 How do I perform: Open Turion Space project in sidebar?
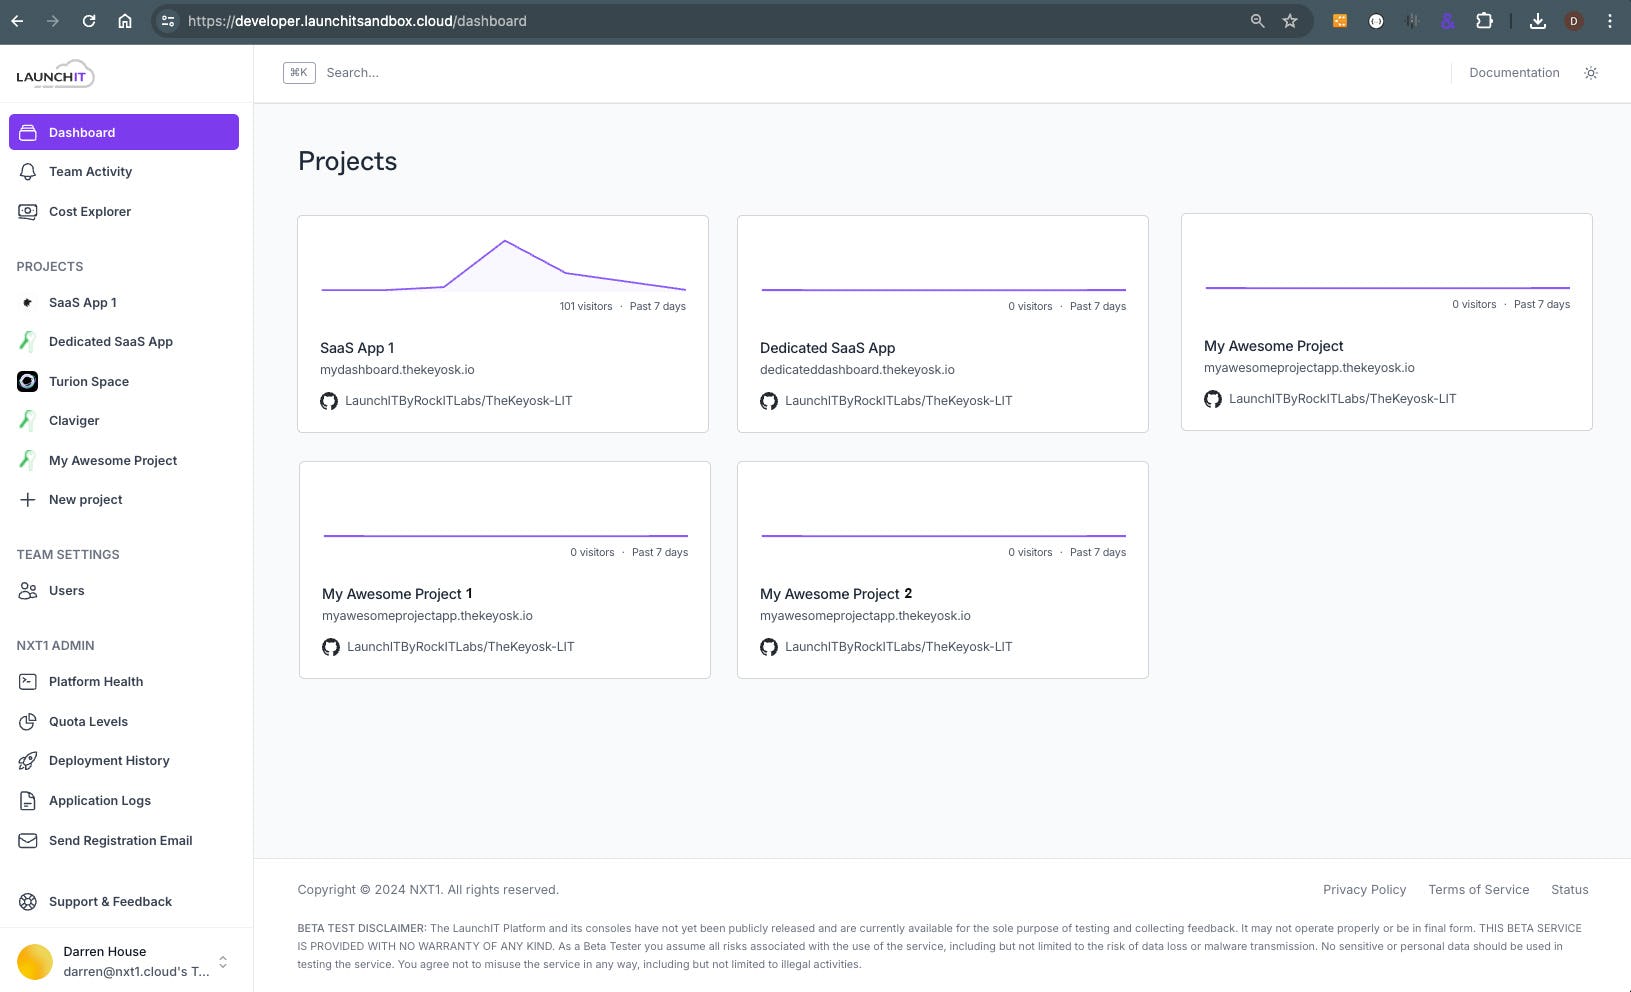(89, 381)
